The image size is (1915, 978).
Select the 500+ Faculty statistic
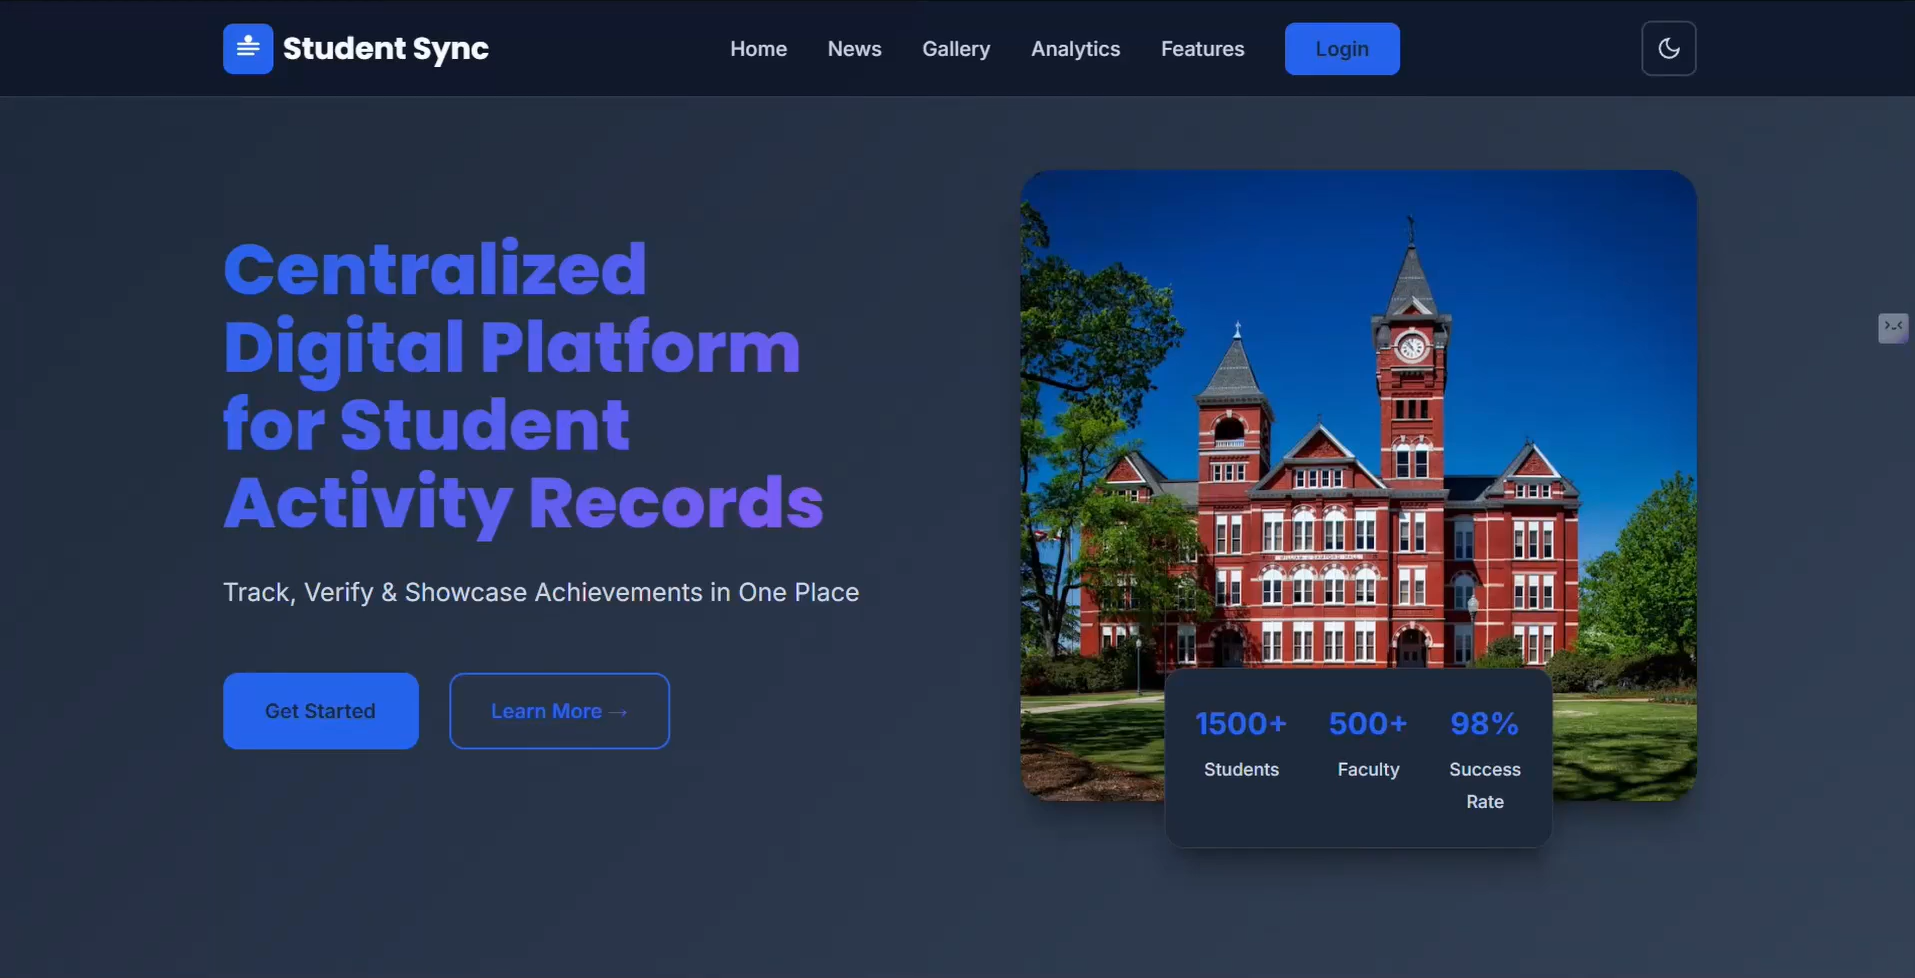coord(1367,743)
